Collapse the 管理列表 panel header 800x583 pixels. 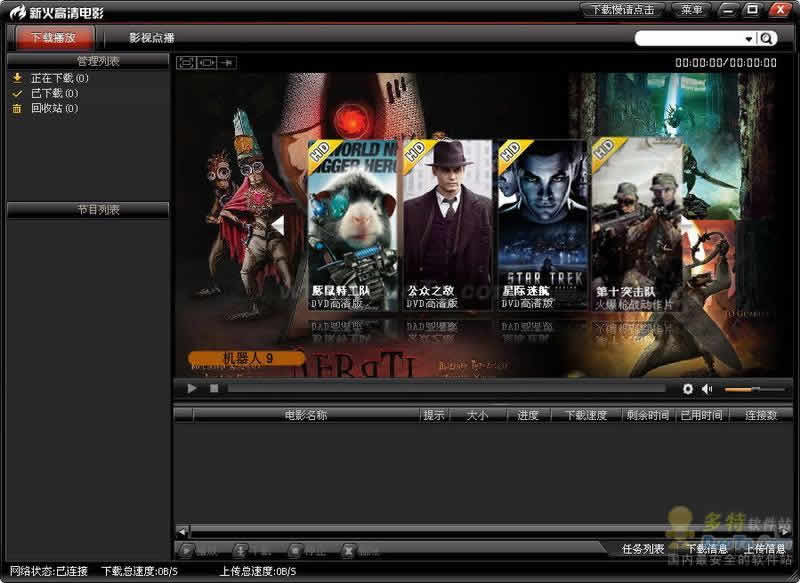(x=88, y=61)
